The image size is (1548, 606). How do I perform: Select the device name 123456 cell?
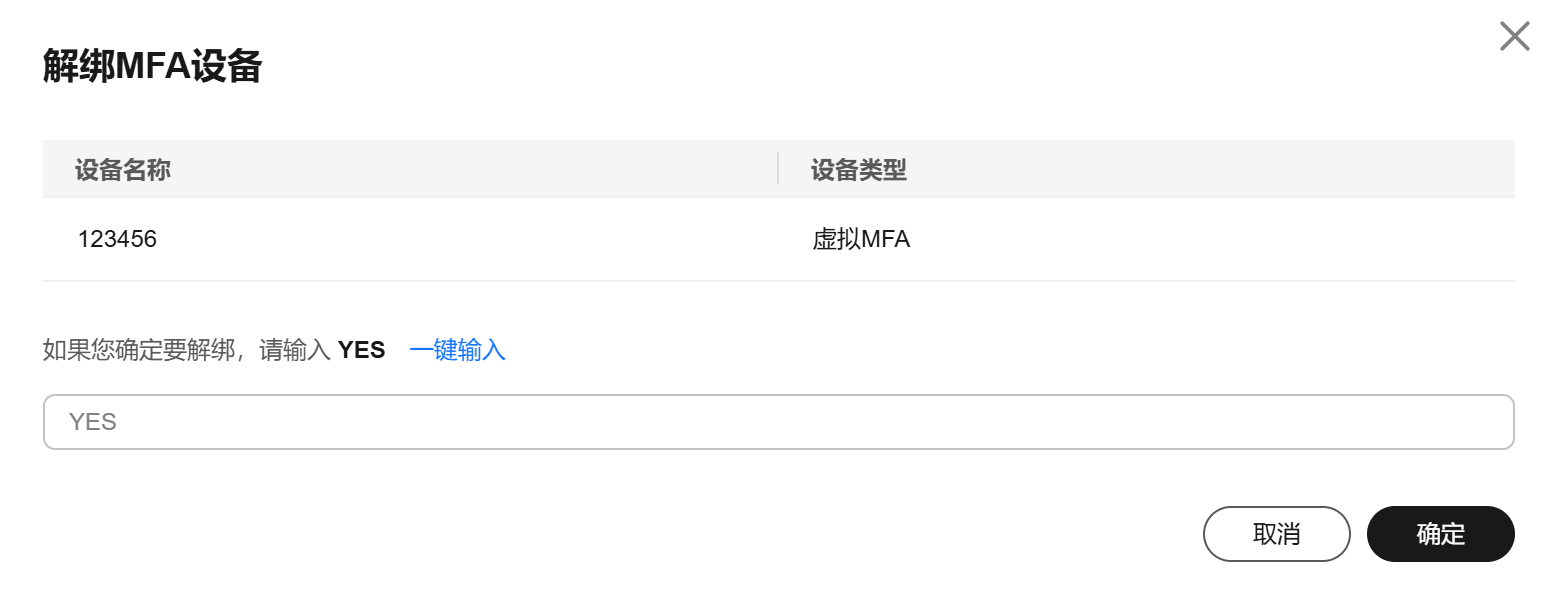click(117, 240)
